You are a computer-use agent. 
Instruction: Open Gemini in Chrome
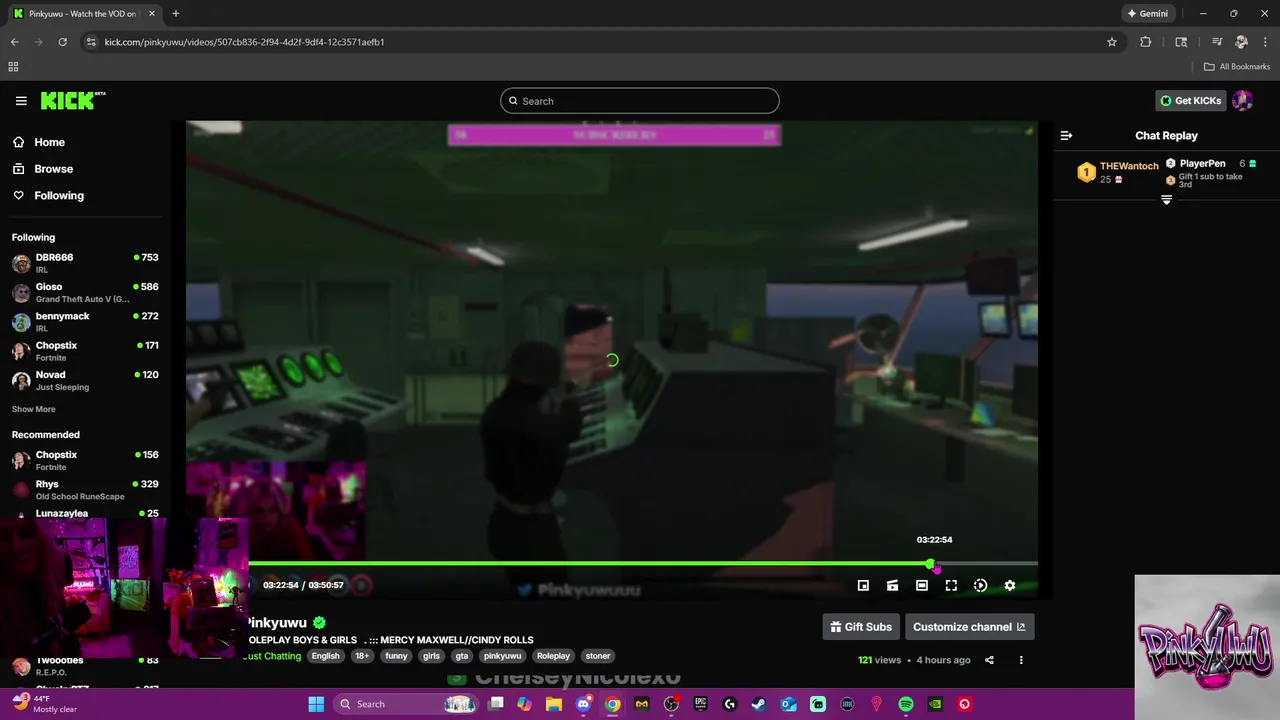[1148, 14]
